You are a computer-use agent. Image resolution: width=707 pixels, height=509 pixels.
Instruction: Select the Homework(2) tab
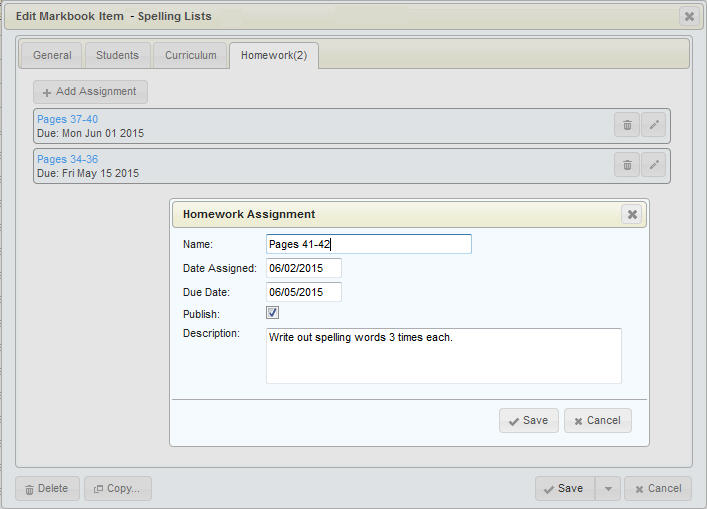click(273, 56)
